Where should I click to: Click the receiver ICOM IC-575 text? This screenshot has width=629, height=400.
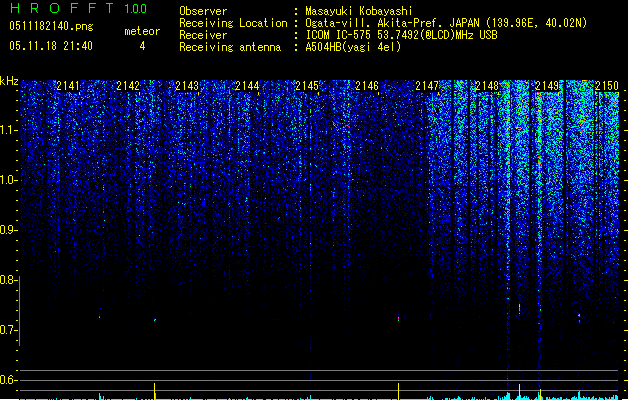(x=401, y=35)
